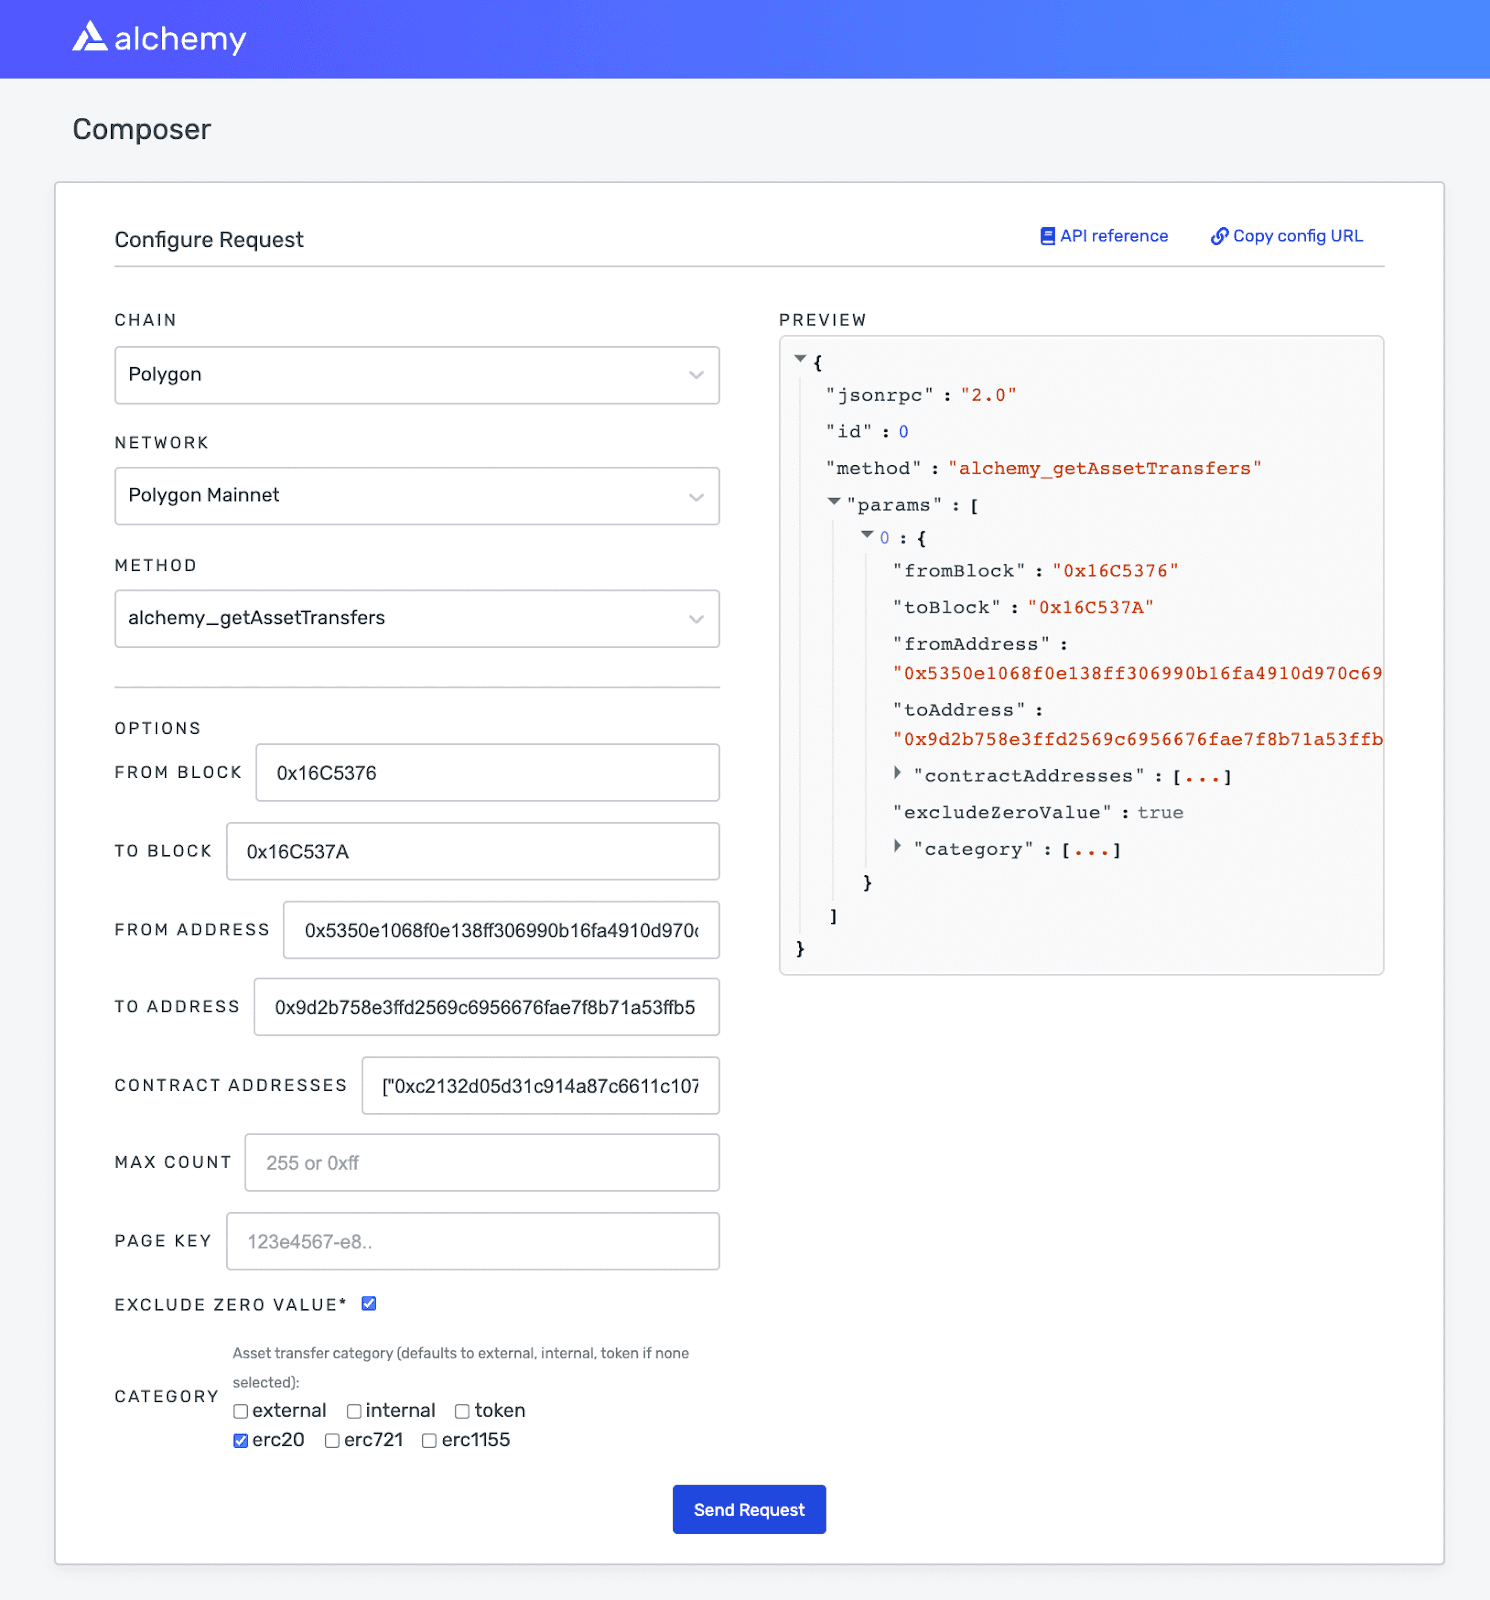This screenshot has width=1490, height=1600.
Task: Open the API reference link
Action: (1114, 235)
